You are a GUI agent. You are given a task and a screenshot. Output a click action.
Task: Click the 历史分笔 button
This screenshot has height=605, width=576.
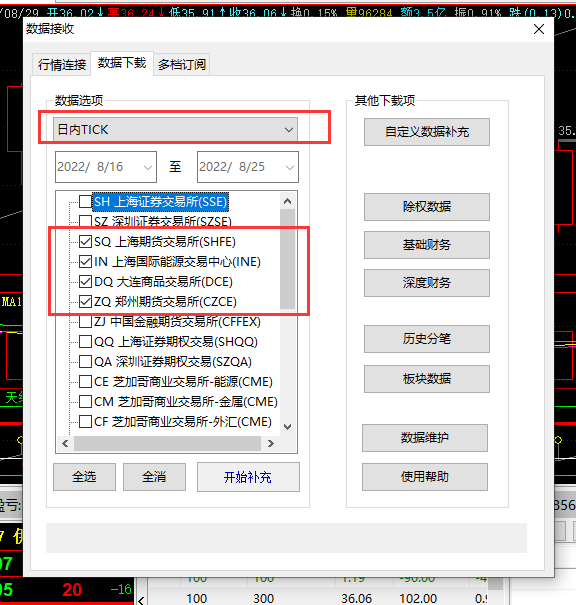point(427,339)
